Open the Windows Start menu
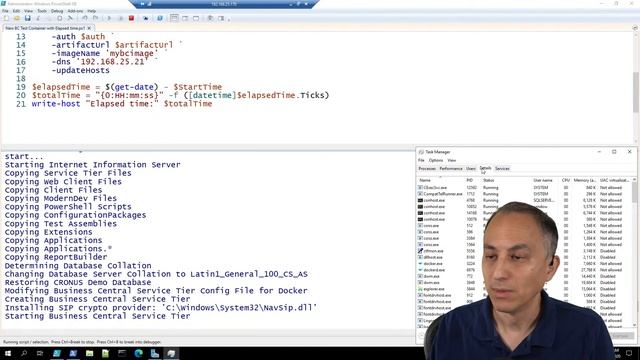 point(8,353)
